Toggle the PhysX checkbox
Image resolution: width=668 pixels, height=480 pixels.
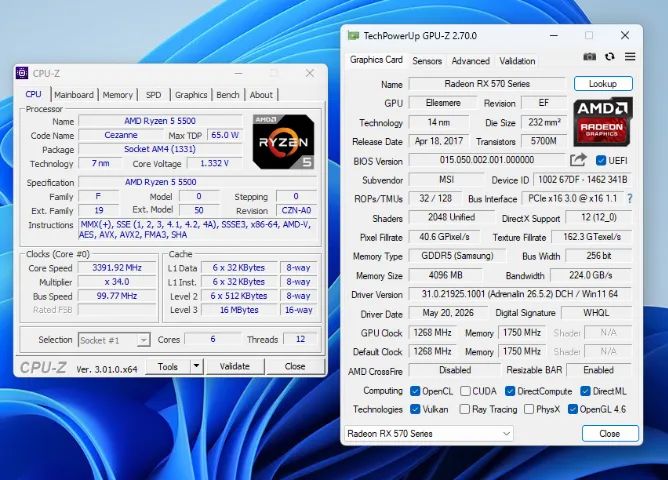[x=529, y=409]
